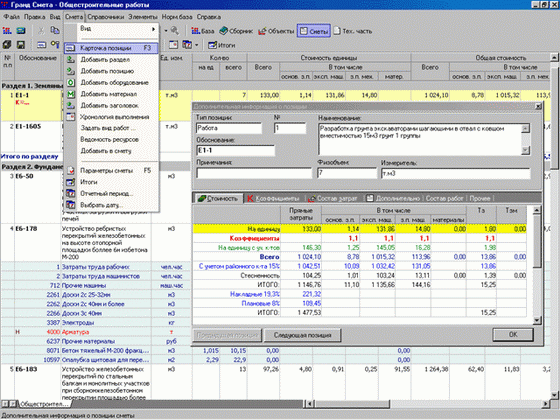The height and width of the screenshot is (420, 560).
Task: Click the Следующая позиция button
Action: tap(302, 335)
